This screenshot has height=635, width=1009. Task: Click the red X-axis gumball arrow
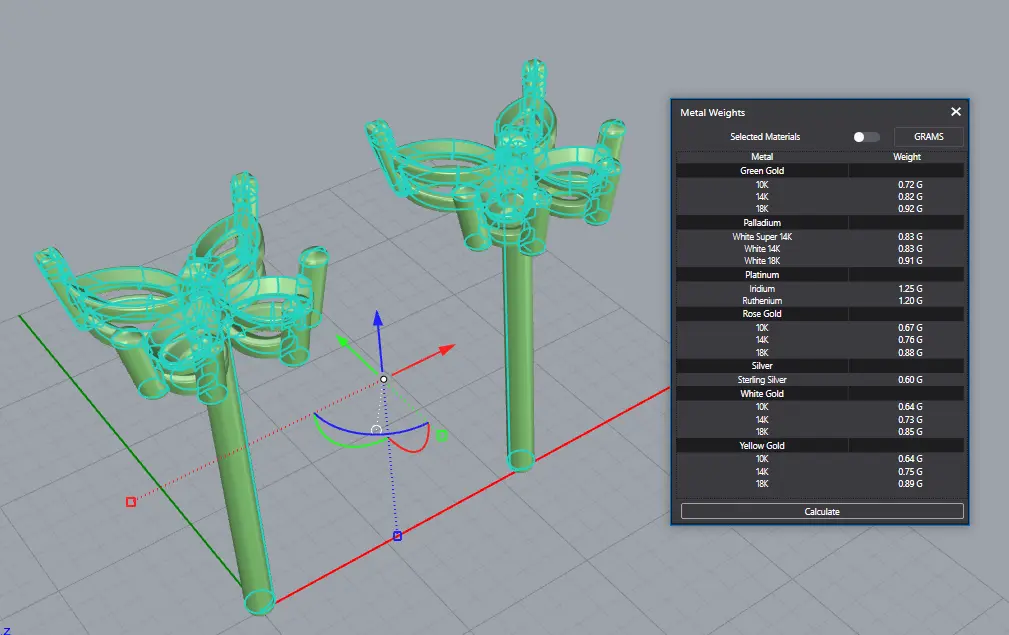point(446,348)
